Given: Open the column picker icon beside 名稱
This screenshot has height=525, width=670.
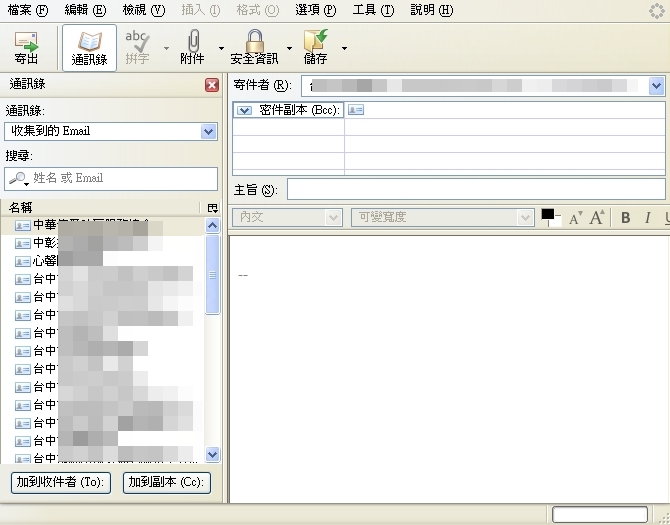Looking at the screenshot, I should pos(212,208).
